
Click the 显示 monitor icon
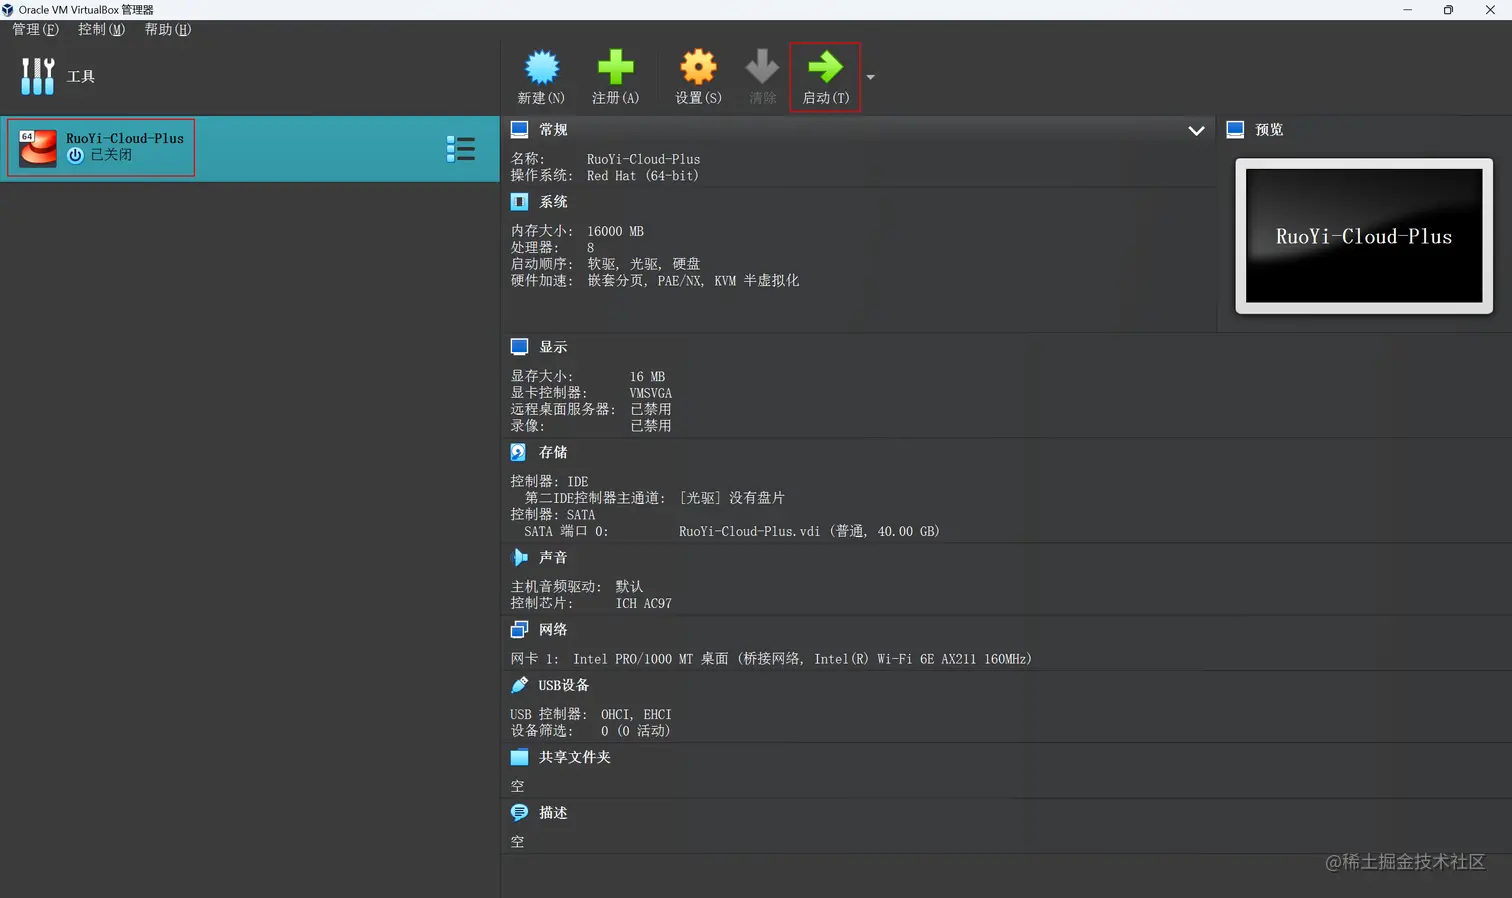519,346
